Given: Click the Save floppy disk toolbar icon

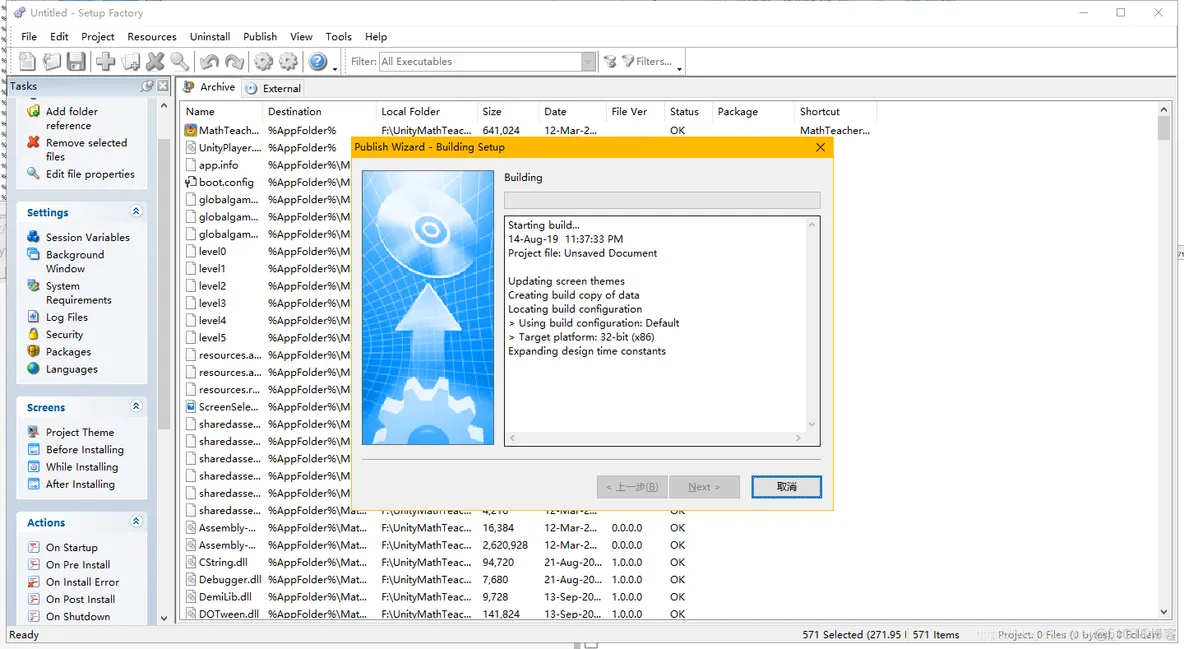Looking at the screenshot, I should [x=76, y=62].
